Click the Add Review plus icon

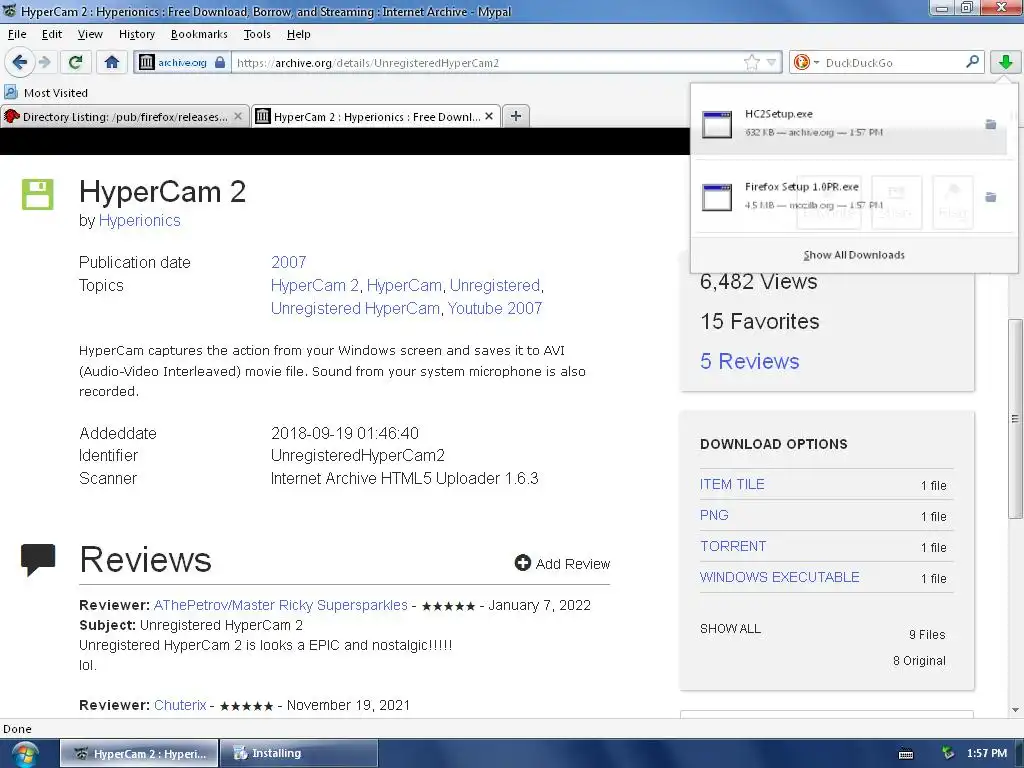coord(522,562)
